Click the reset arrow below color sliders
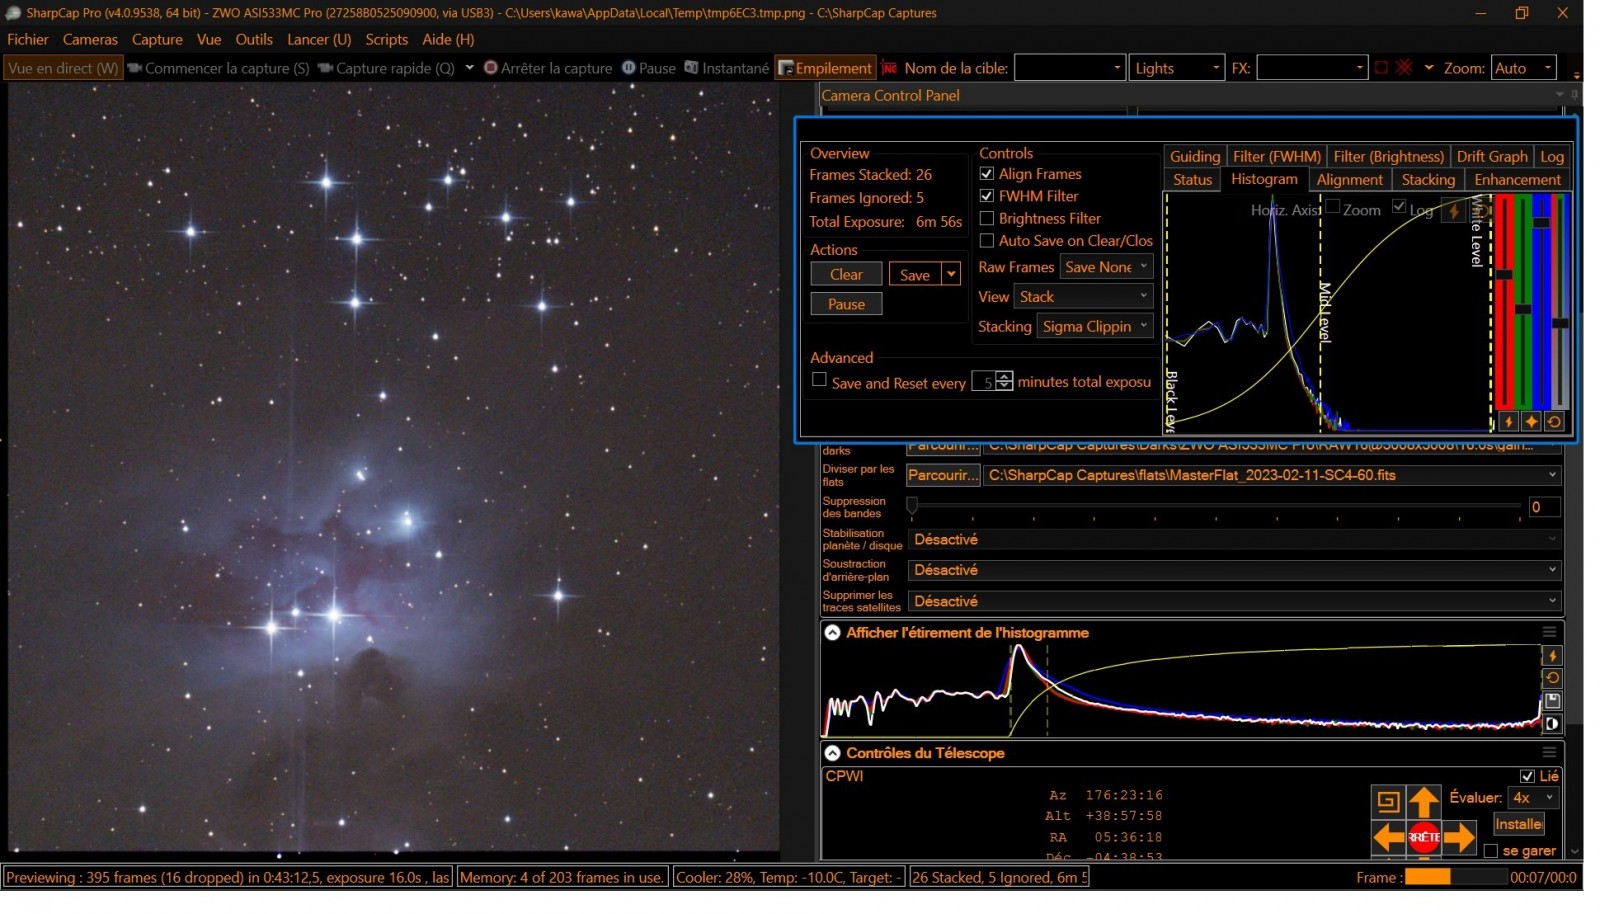The width and height of the screenshot is (1600, 914). point(1554,422)
